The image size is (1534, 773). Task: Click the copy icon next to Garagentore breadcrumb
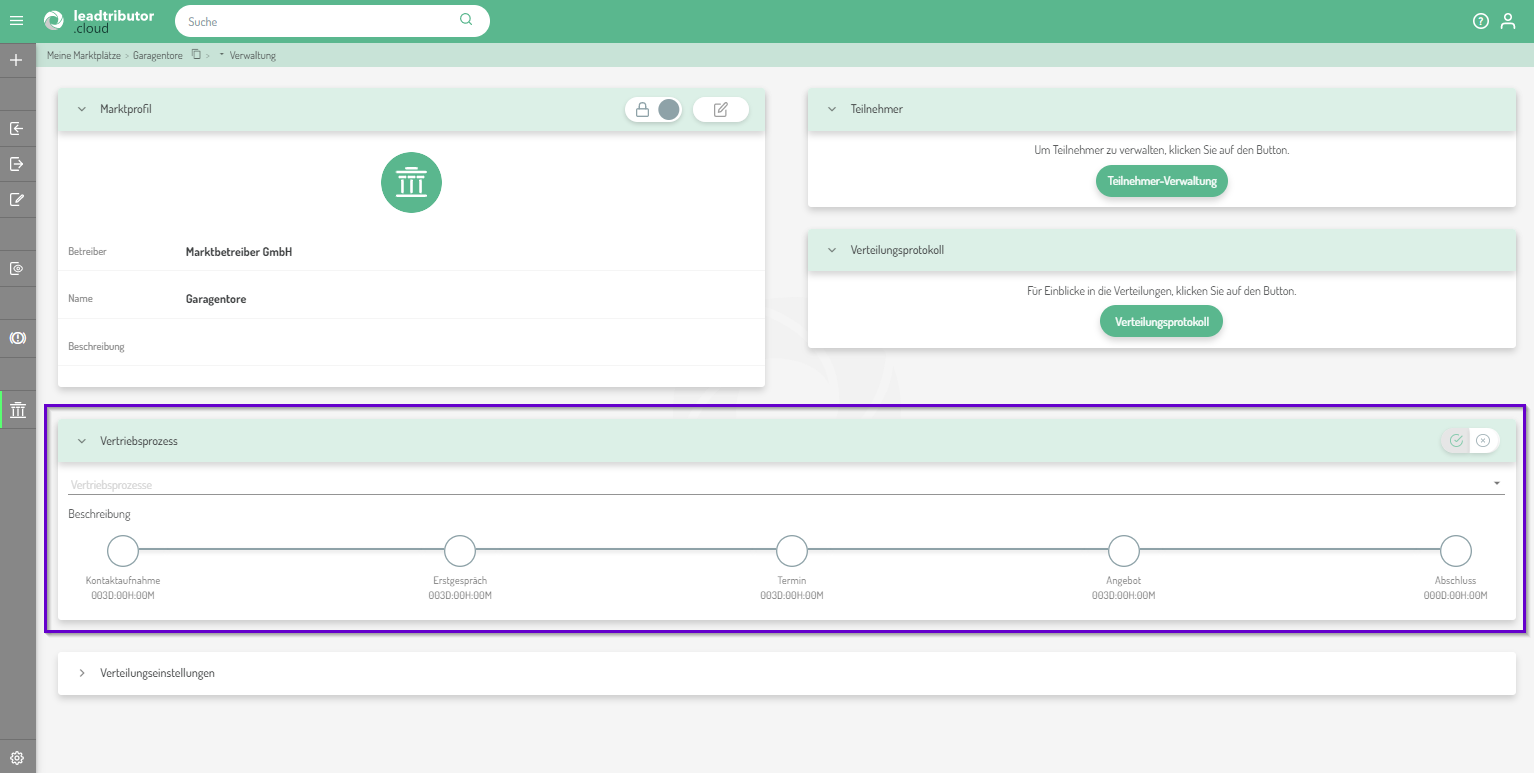click(196, 55)
